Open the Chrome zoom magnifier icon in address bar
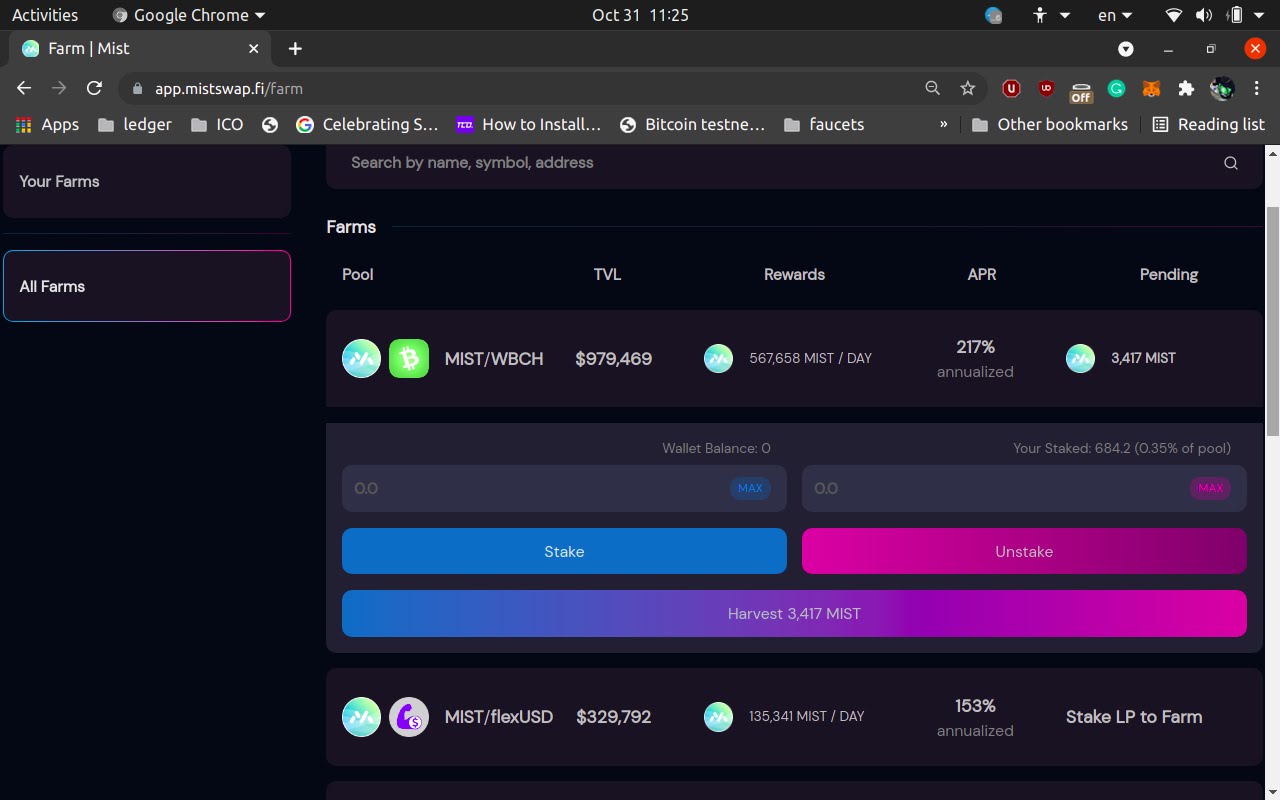The height and width of the screenshot is (800, 1280). pos(932,88)
